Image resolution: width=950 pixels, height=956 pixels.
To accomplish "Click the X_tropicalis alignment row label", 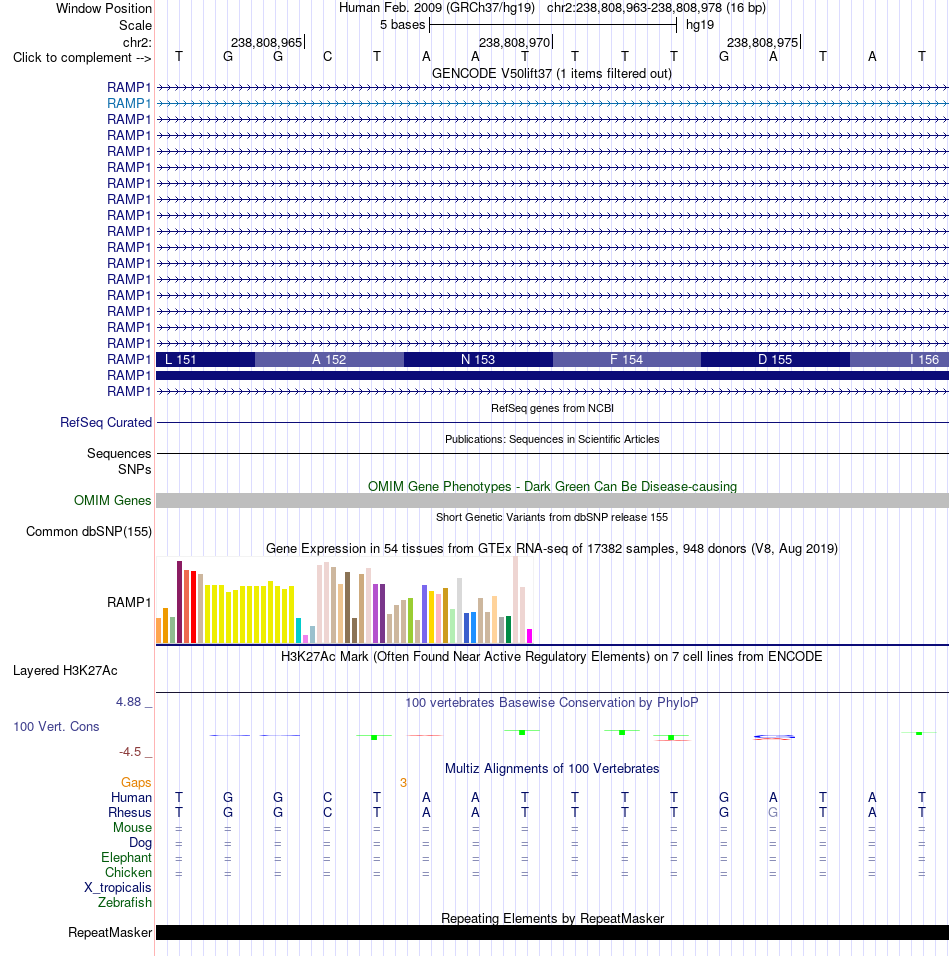I will [118, 888].
